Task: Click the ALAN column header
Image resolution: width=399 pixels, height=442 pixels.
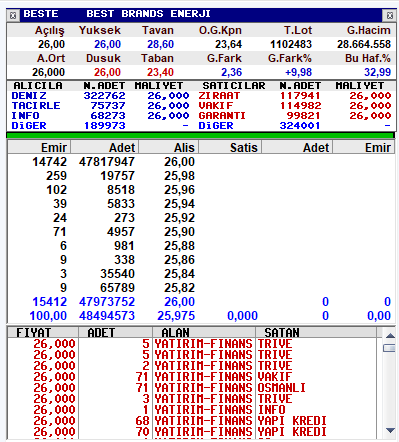Action: [x=204, y=332]
